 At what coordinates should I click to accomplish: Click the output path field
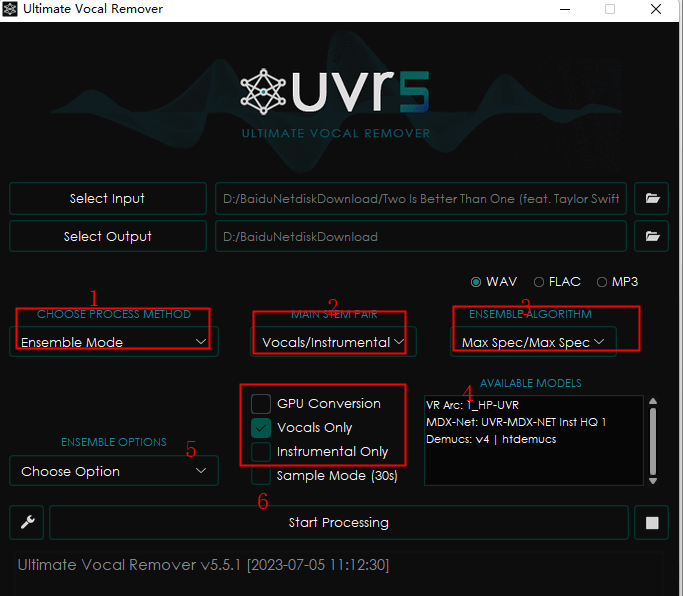coord(421,237)
